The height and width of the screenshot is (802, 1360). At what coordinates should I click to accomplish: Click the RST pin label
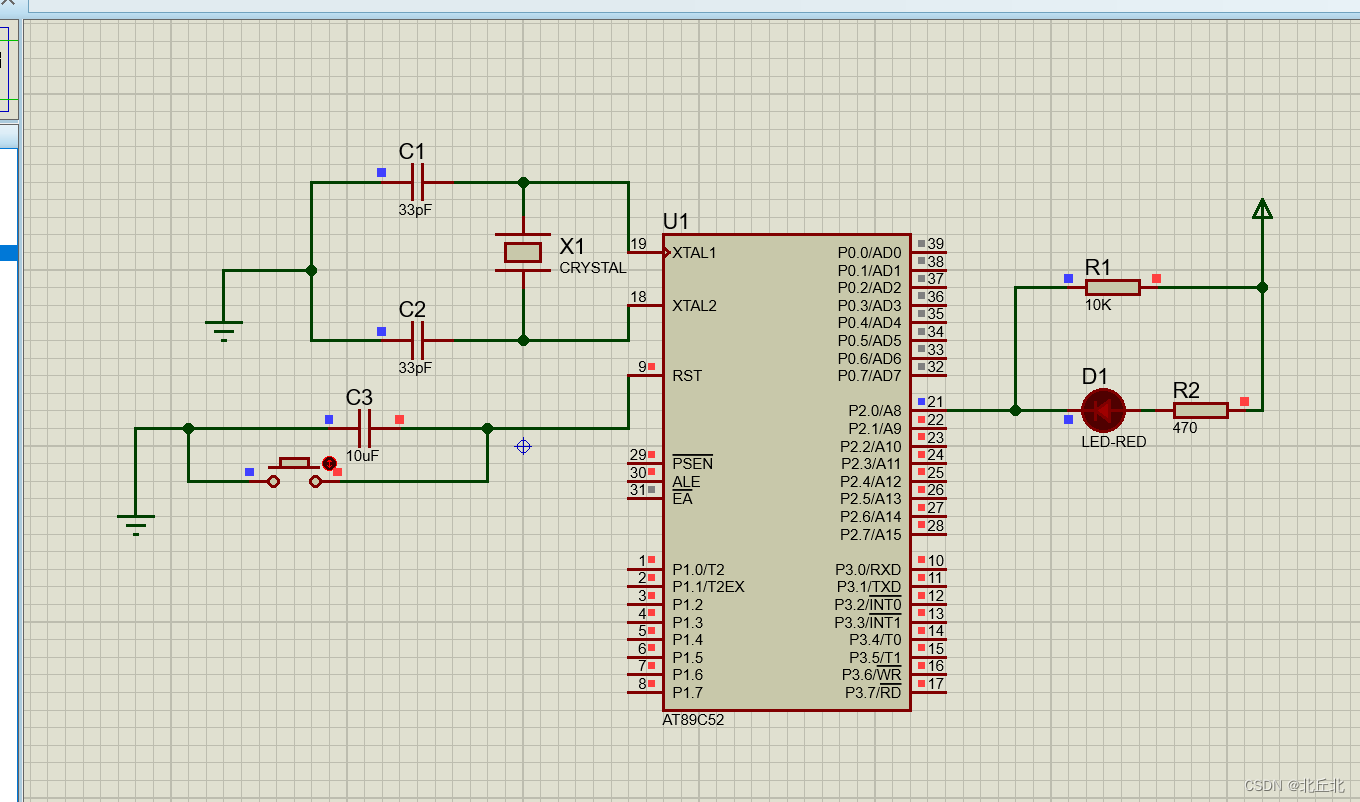(x=687, y=376)
